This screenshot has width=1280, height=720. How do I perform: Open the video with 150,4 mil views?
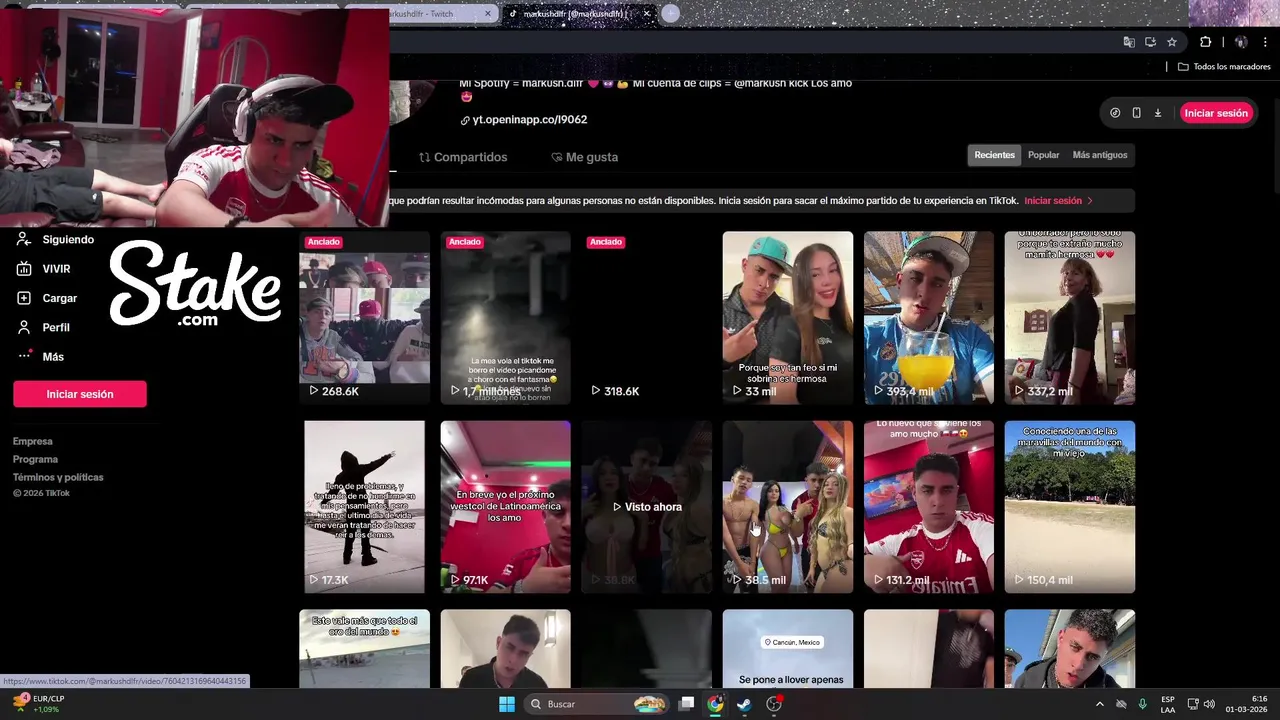tap(1070, 507)
